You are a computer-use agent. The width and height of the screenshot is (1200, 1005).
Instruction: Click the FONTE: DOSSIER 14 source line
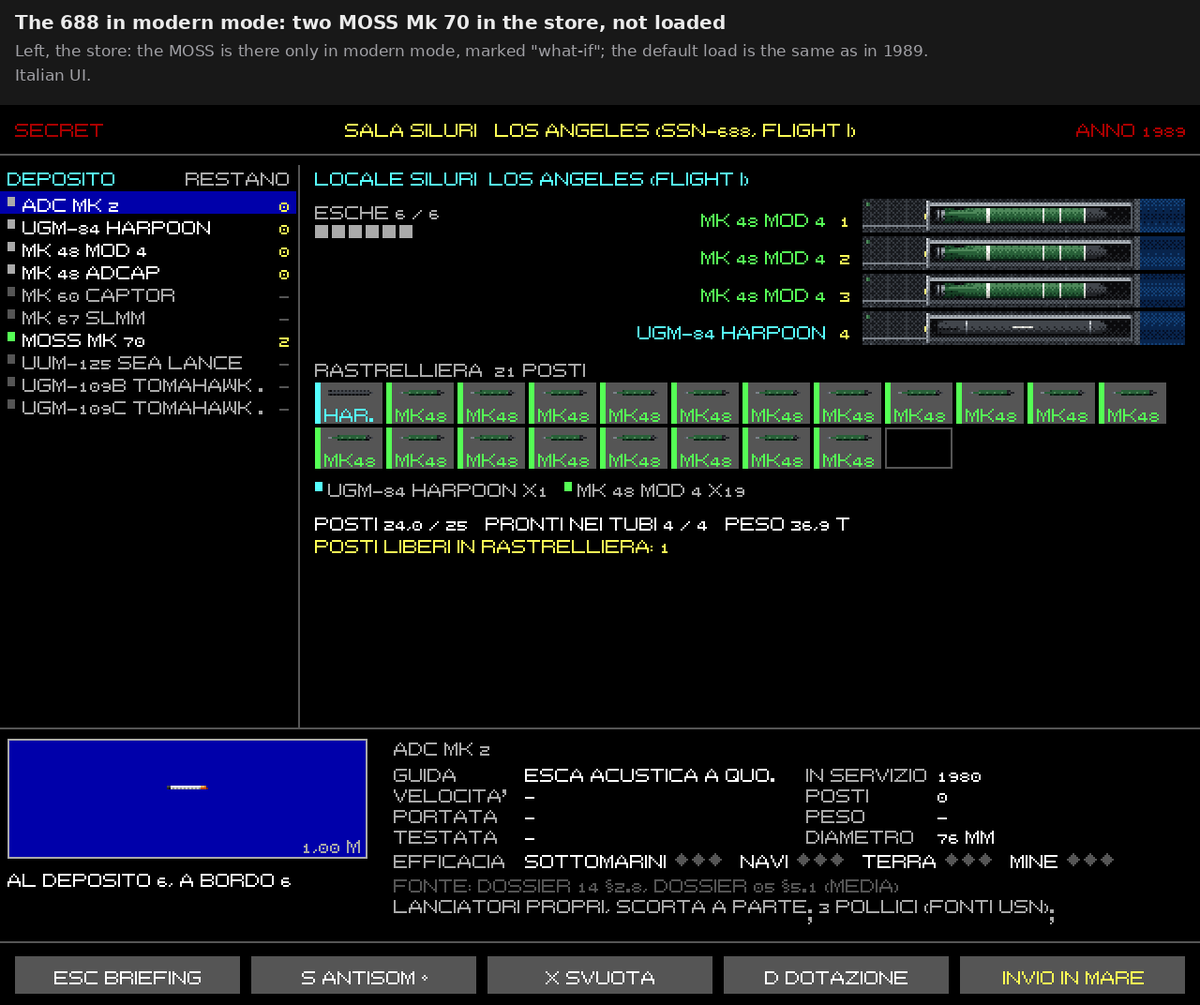646,886
